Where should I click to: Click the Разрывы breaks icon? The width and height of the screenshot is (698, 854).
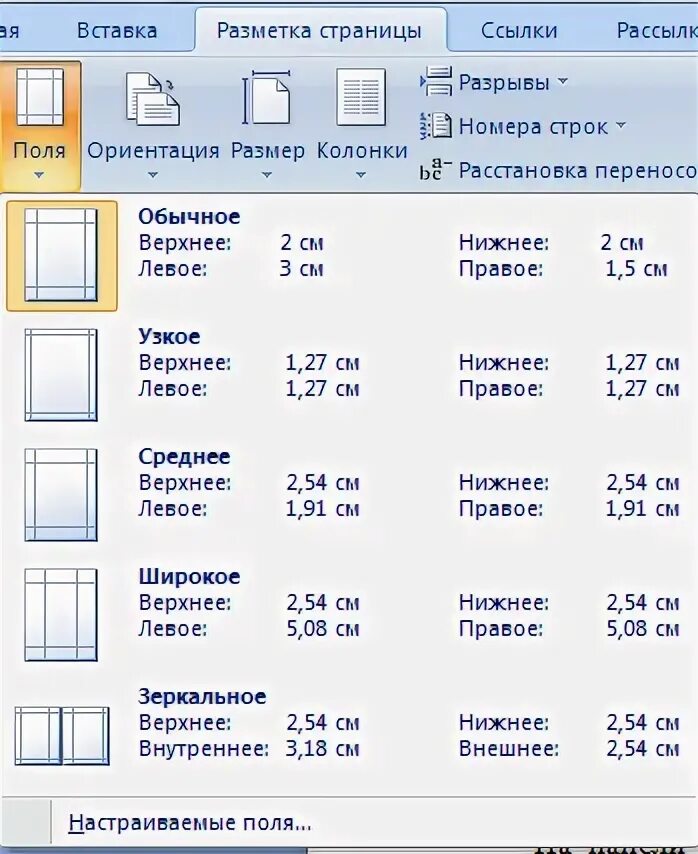coord(436,82)
